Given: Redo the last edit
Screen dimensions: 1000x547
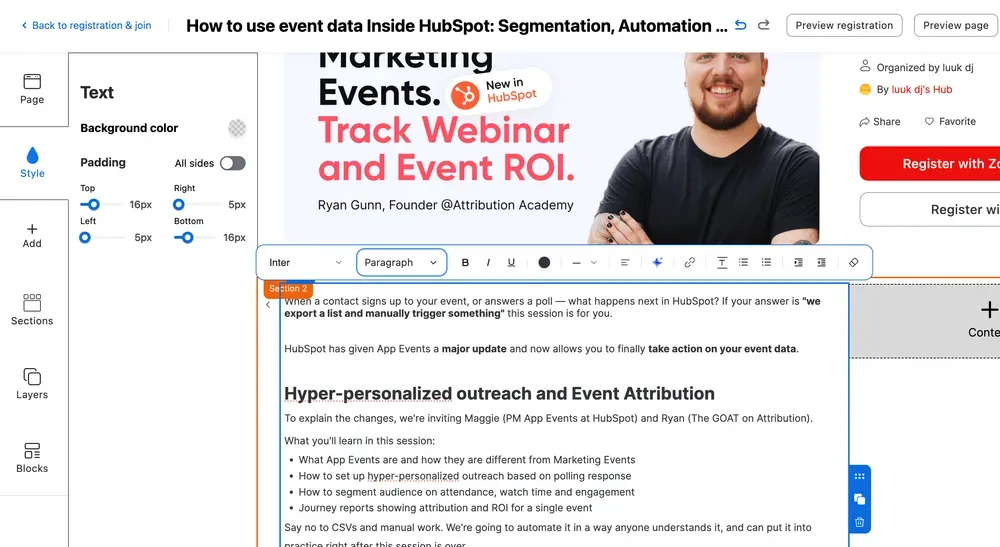Looking at the screenshot, I should coord(763,26).
